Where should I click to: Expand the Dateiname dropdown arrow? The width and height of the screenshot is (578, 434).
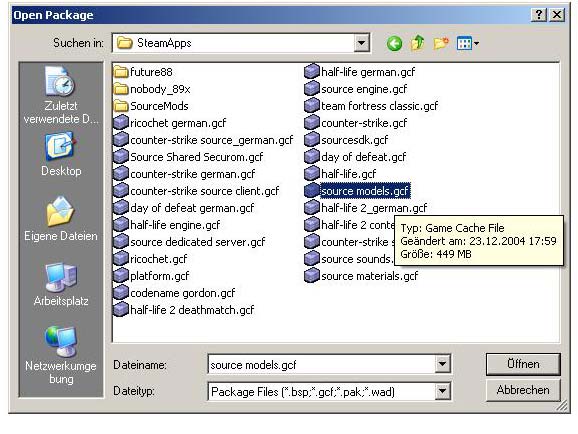pos(442,365)
